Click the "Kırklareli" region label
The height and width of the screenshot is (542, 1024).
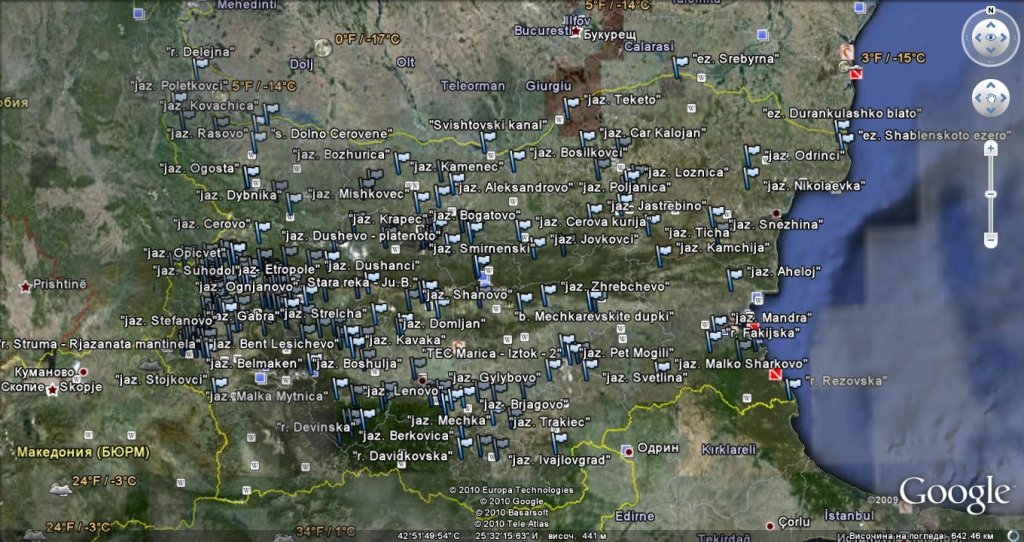tap(728, 449)
